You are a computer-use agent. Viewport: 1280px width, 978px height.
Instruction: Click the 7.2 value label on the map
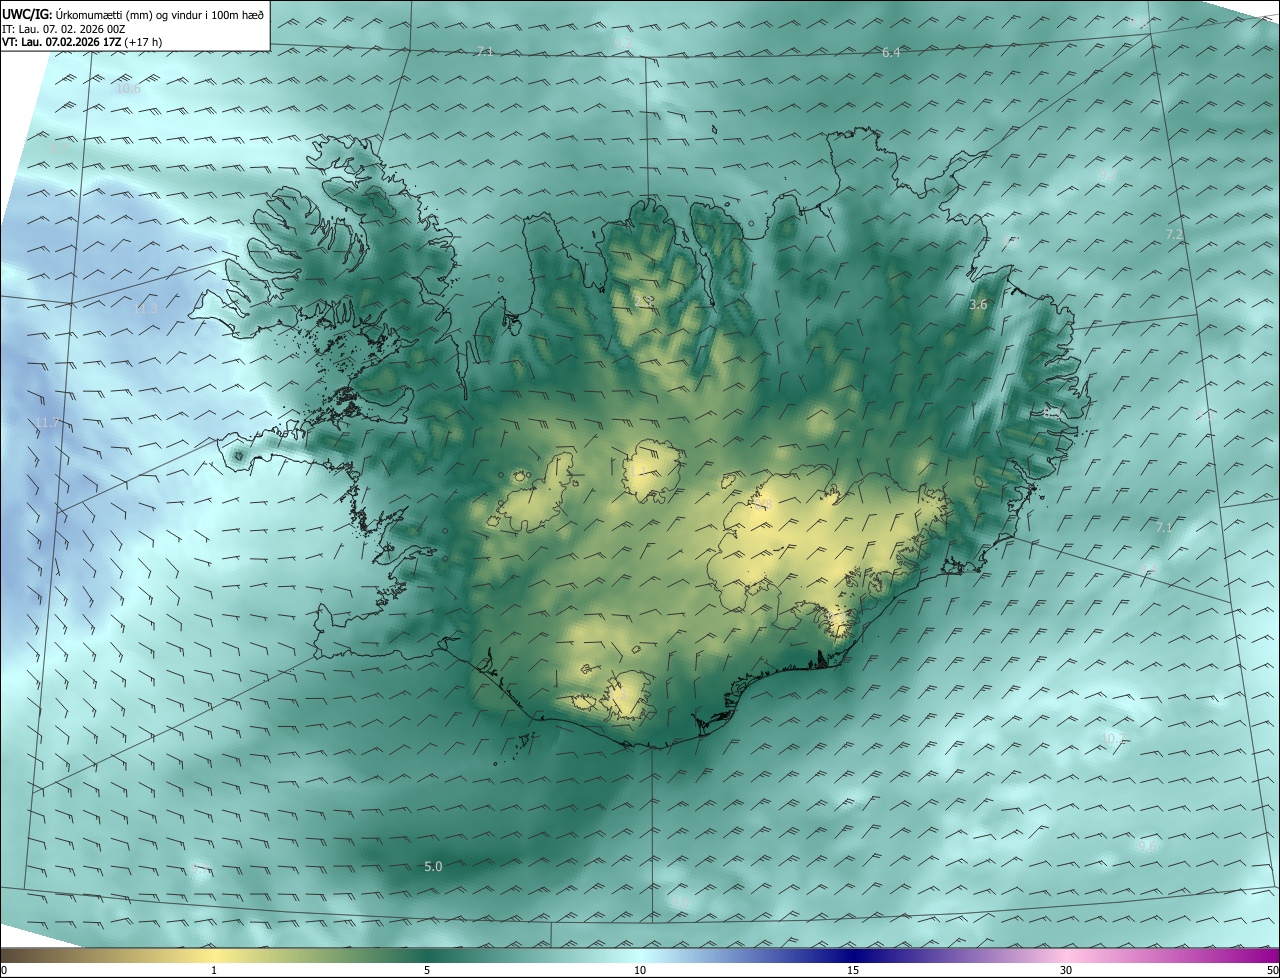click(1174, 234)
